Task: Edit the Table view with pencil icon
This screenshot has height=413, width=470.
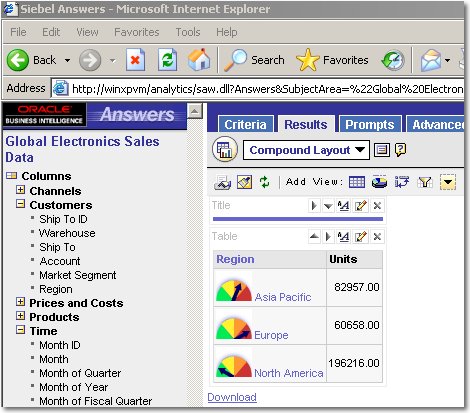Action: click(360, 237)
